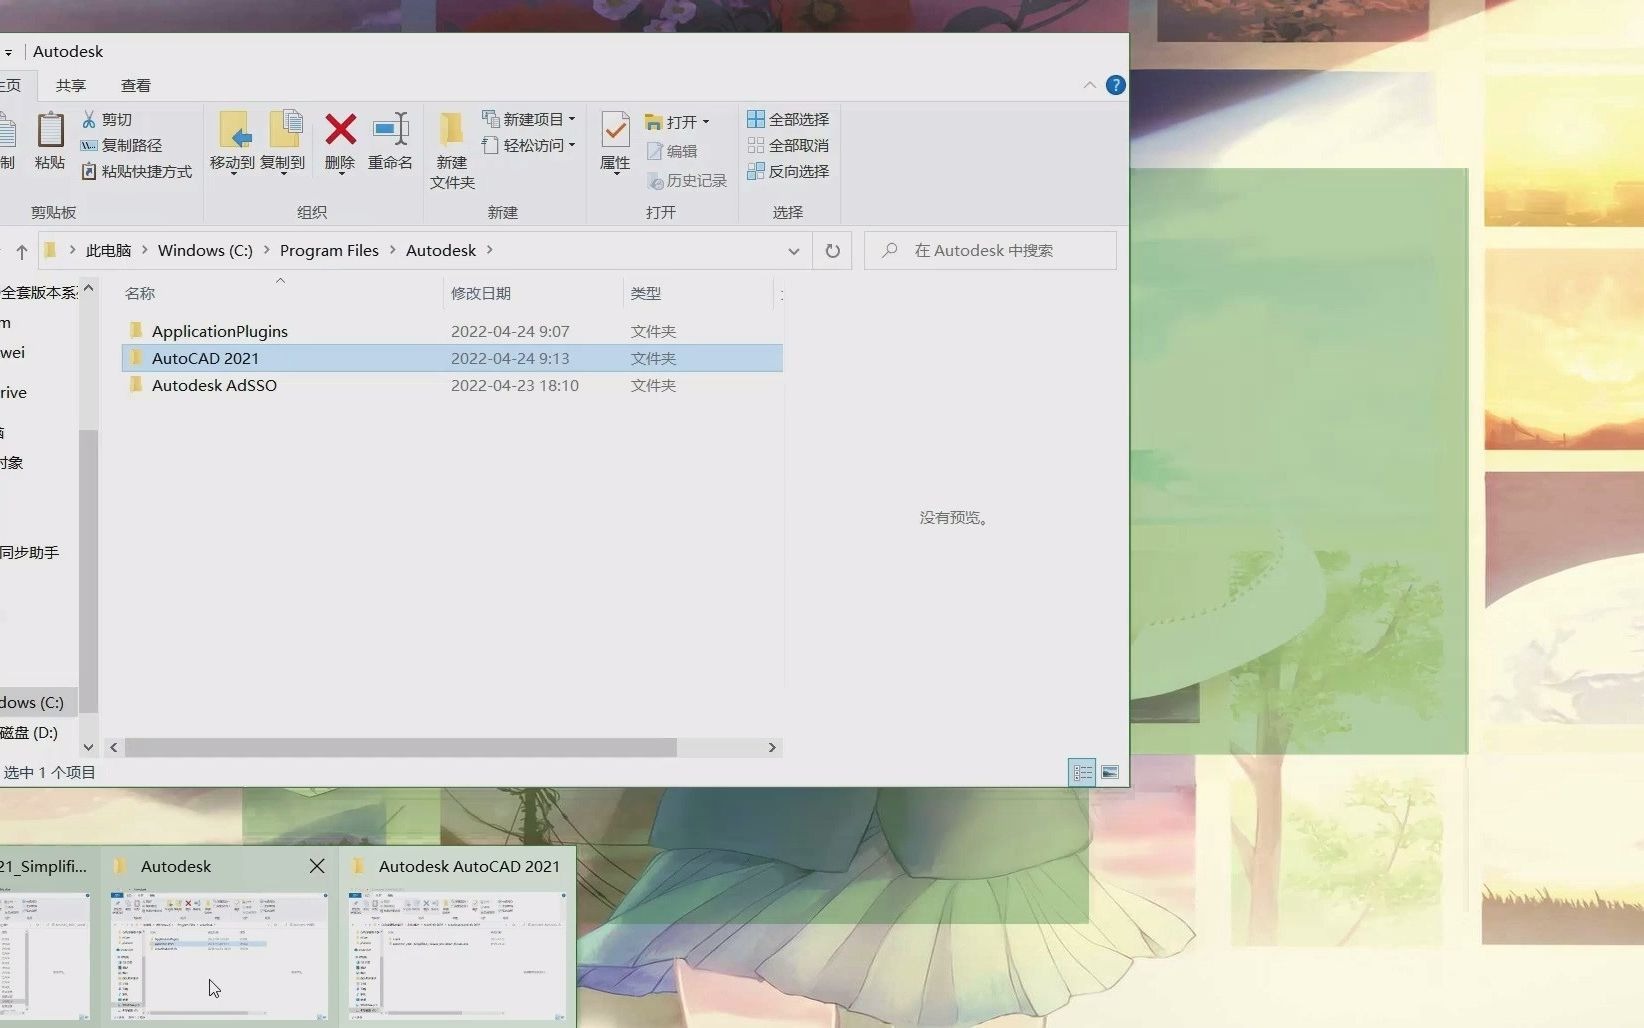
Task: Expand breadcrumb arrow after 此电脑
Action: click(x=144, y=250)
